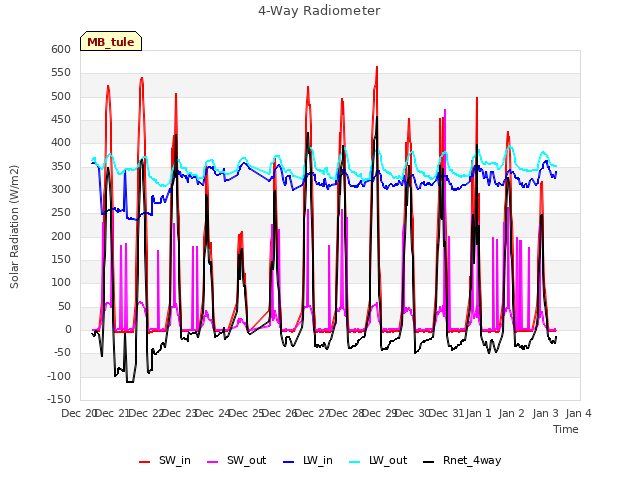Click the Jan 1 x-axis tick label
The image size is (640, 480).
(x=478, y=413)
